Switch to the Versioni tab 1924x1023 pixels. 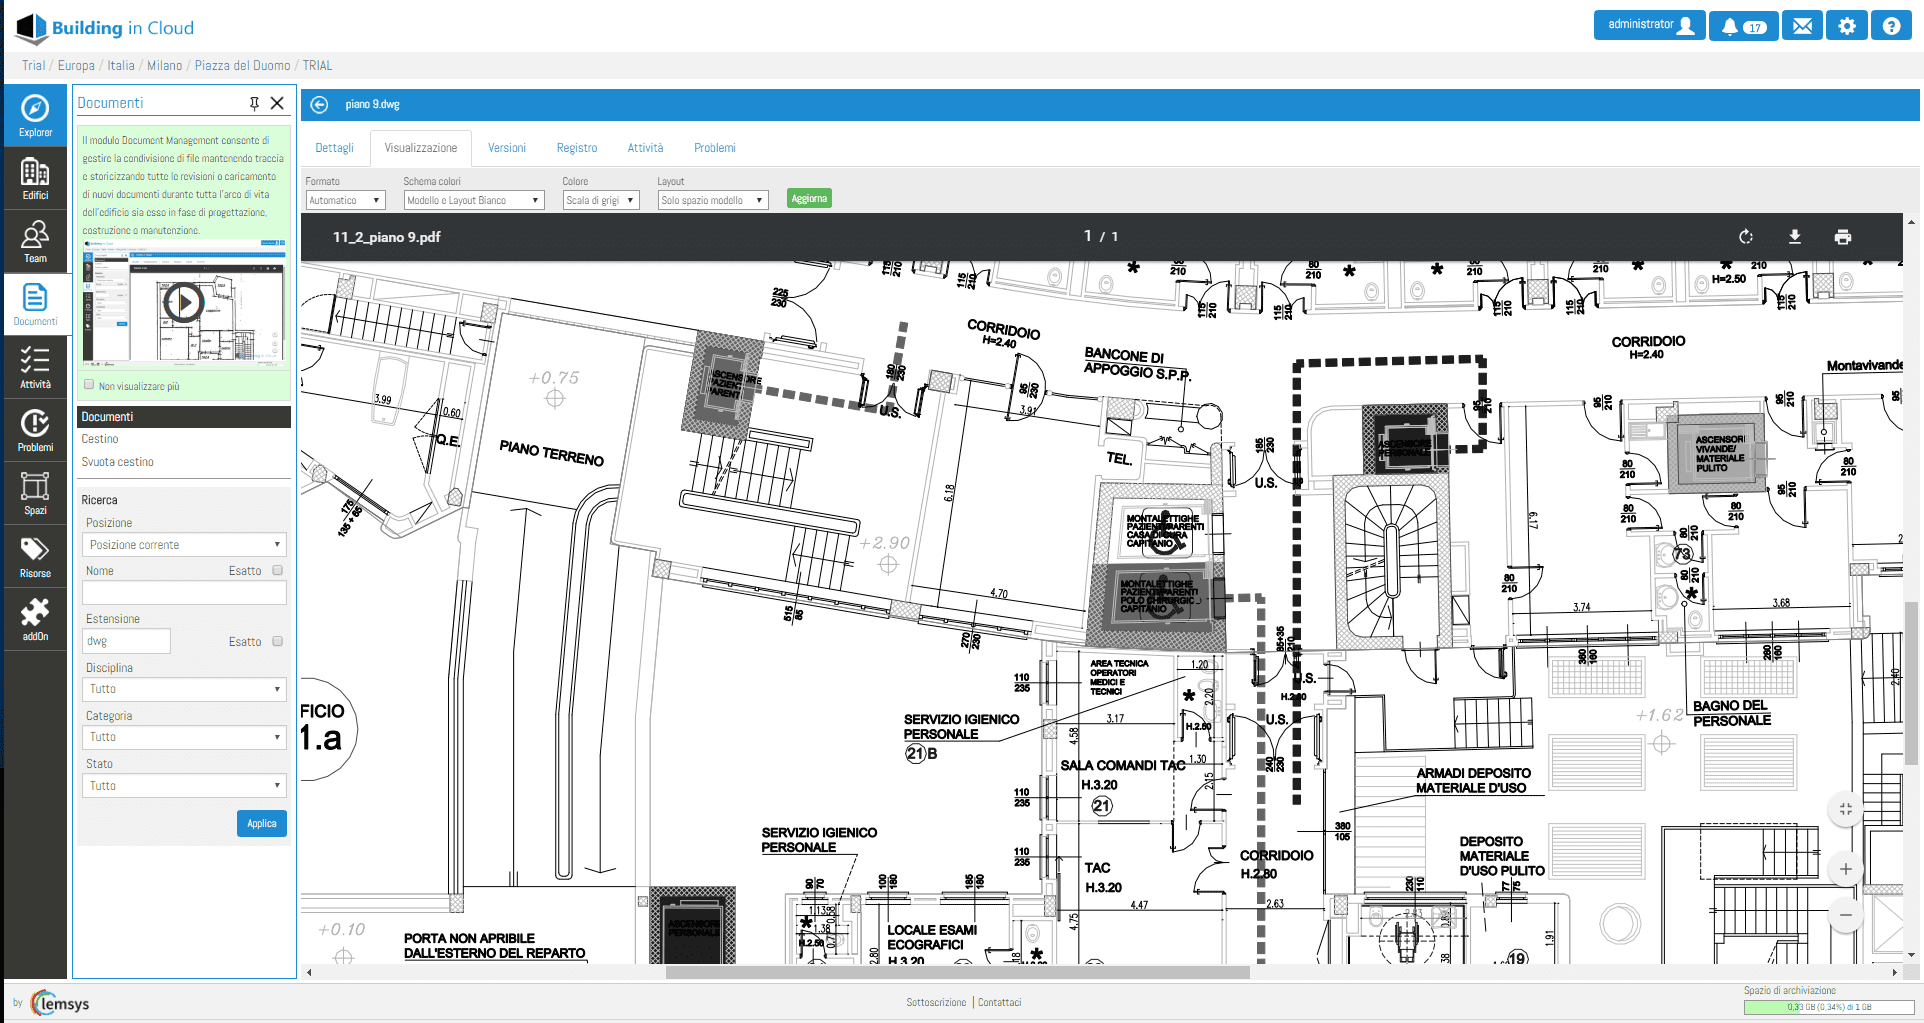click(506, 148)
